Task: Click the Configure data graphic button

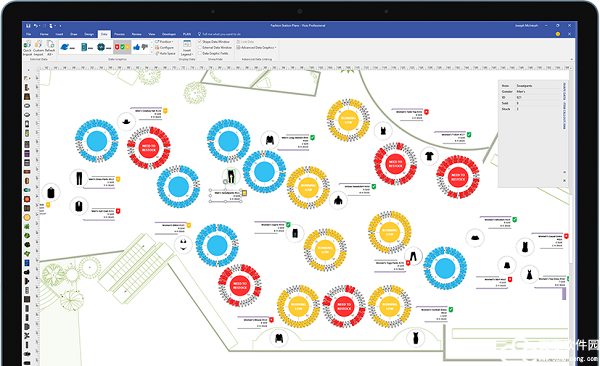Action: click(165, 47)
